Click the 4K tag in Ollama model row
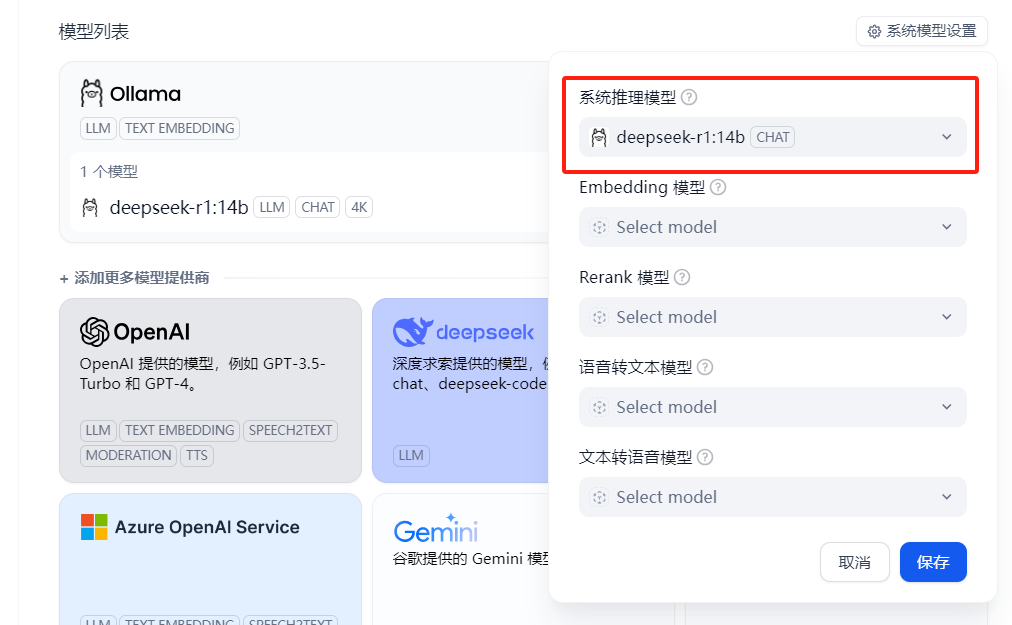Viewport: 1012px width, 625px height. [359, 207]
